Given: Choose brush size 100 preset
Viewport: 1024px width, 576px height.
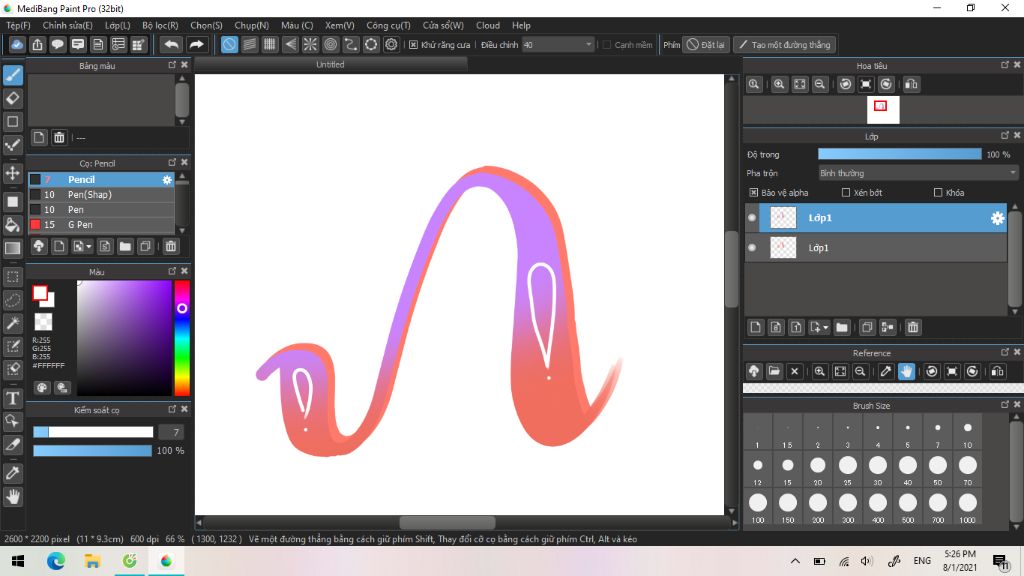Looking at the screenshot, I should point(758,506).
